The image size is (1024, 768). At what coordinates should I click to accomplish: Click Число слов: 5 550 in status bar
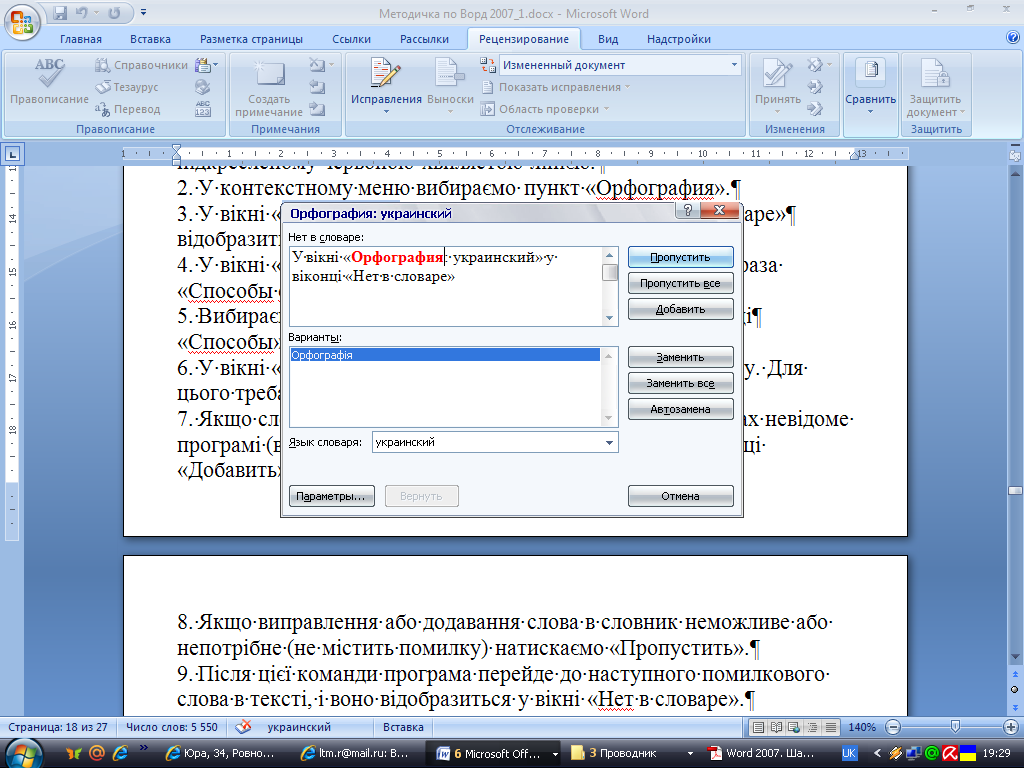pos(172,727)
